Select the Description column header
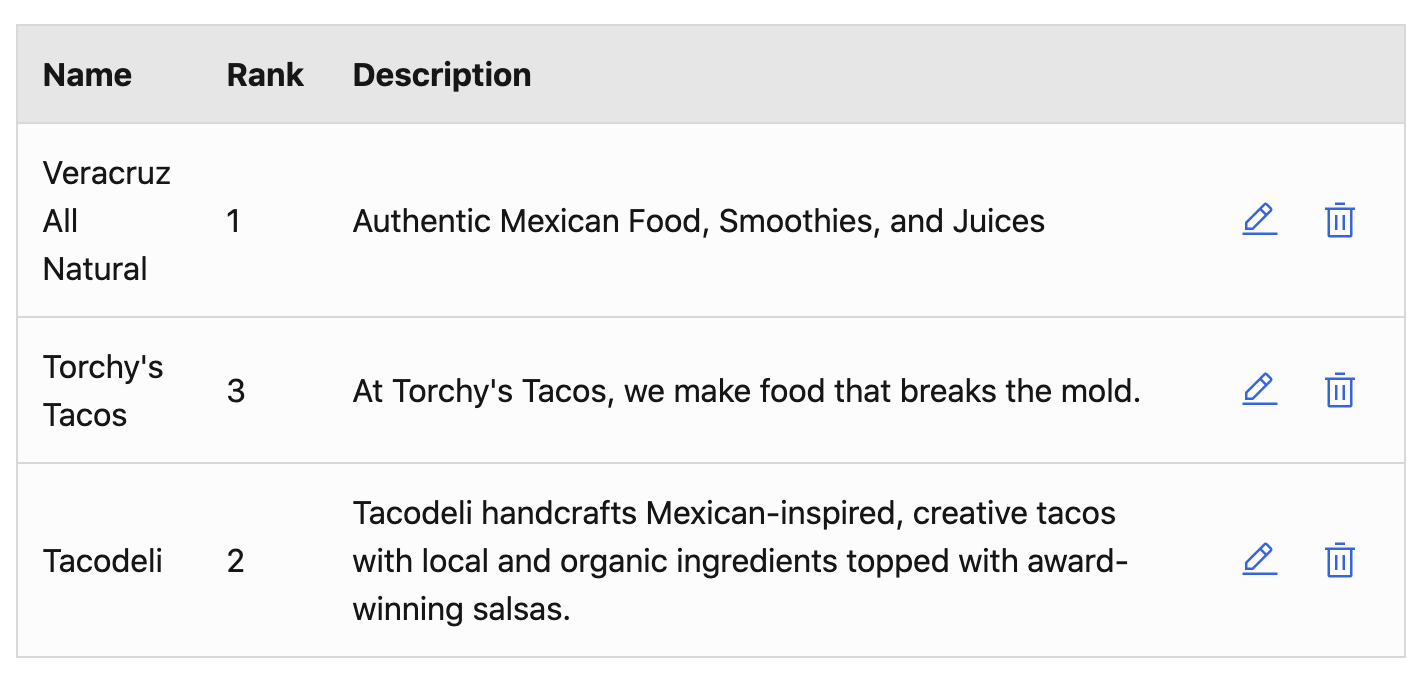 [x=442, y=75]
